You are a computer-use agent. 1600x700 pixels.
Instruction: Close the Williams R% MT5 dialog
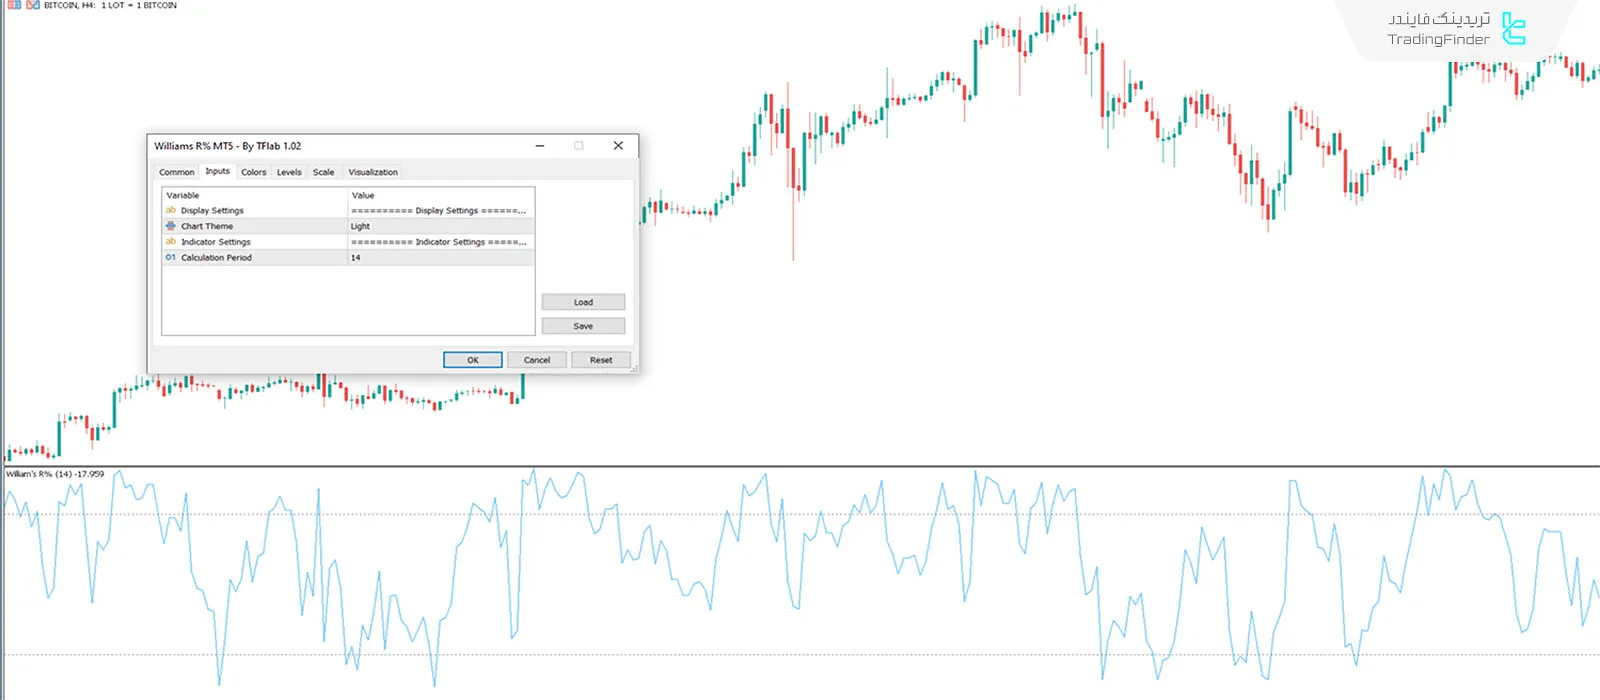(618, 146)
